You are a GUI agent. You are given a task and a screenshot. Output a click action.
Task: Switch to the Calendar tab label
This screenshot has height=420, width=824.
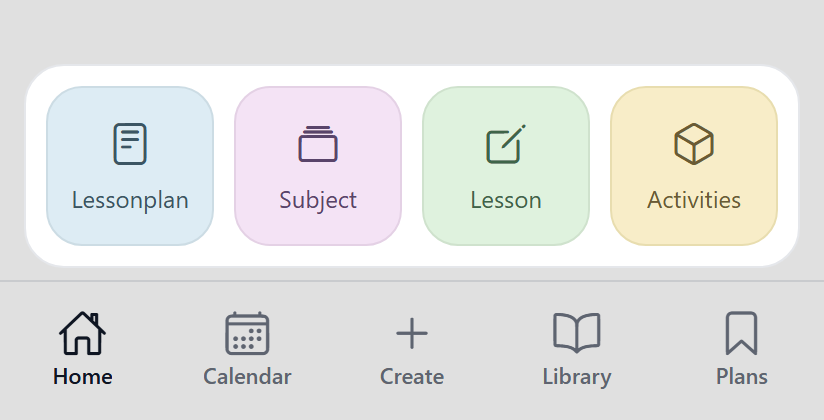[x=247, y=377]
